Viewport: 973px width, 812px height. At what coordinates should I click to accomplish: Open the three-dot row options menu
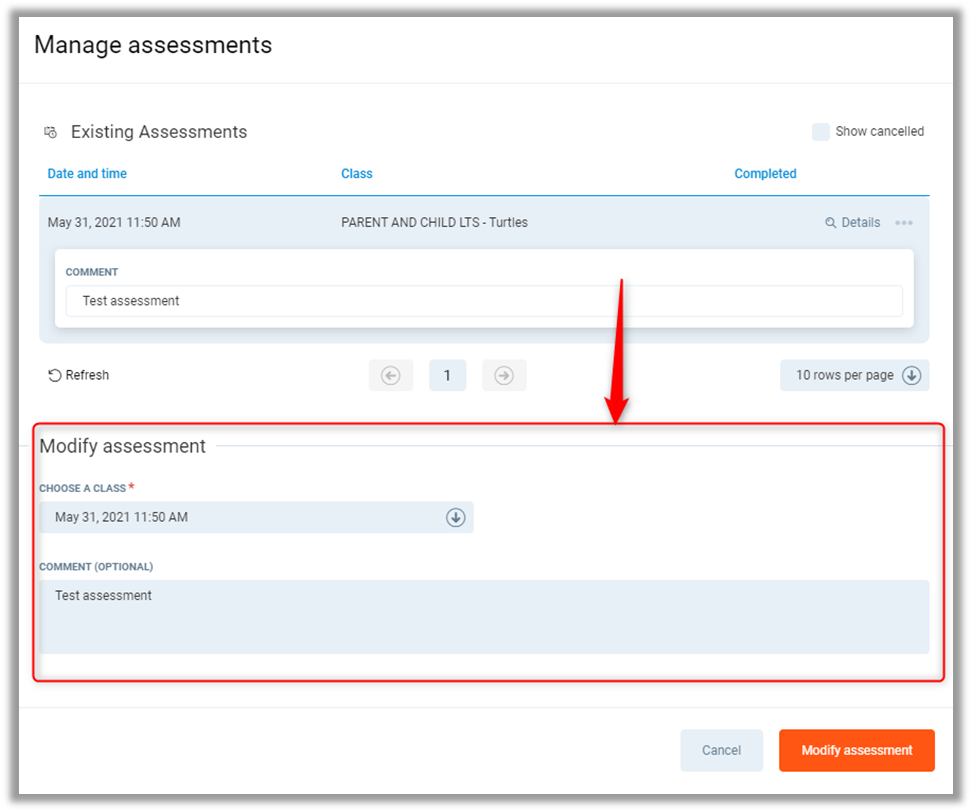904,223
